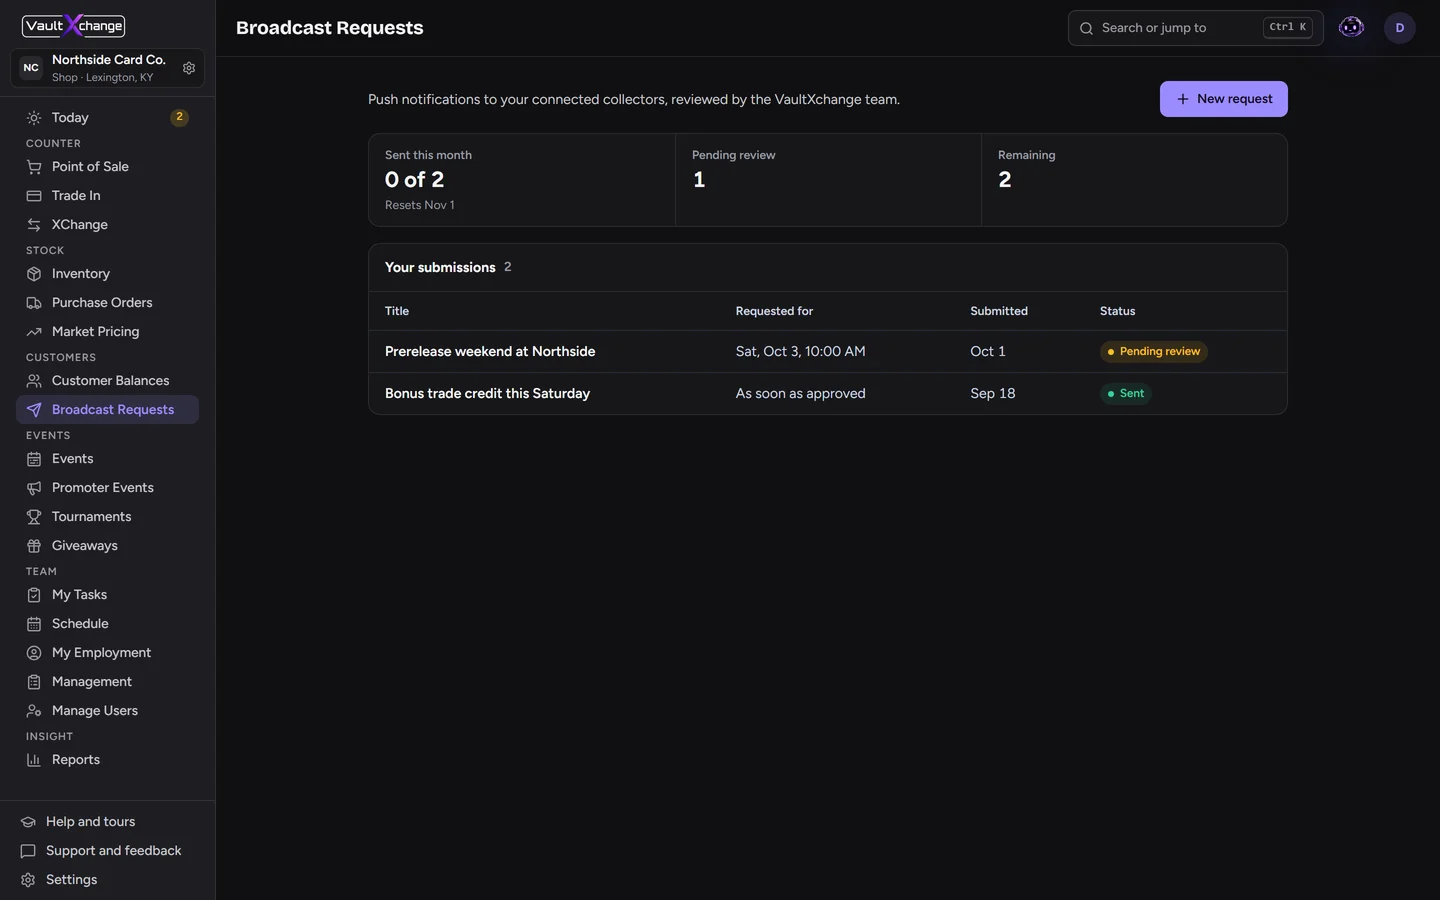Open Settings at the sidebar bottom
The width and height of the screenshot is (1440, 900).
(x=107, y=880)
